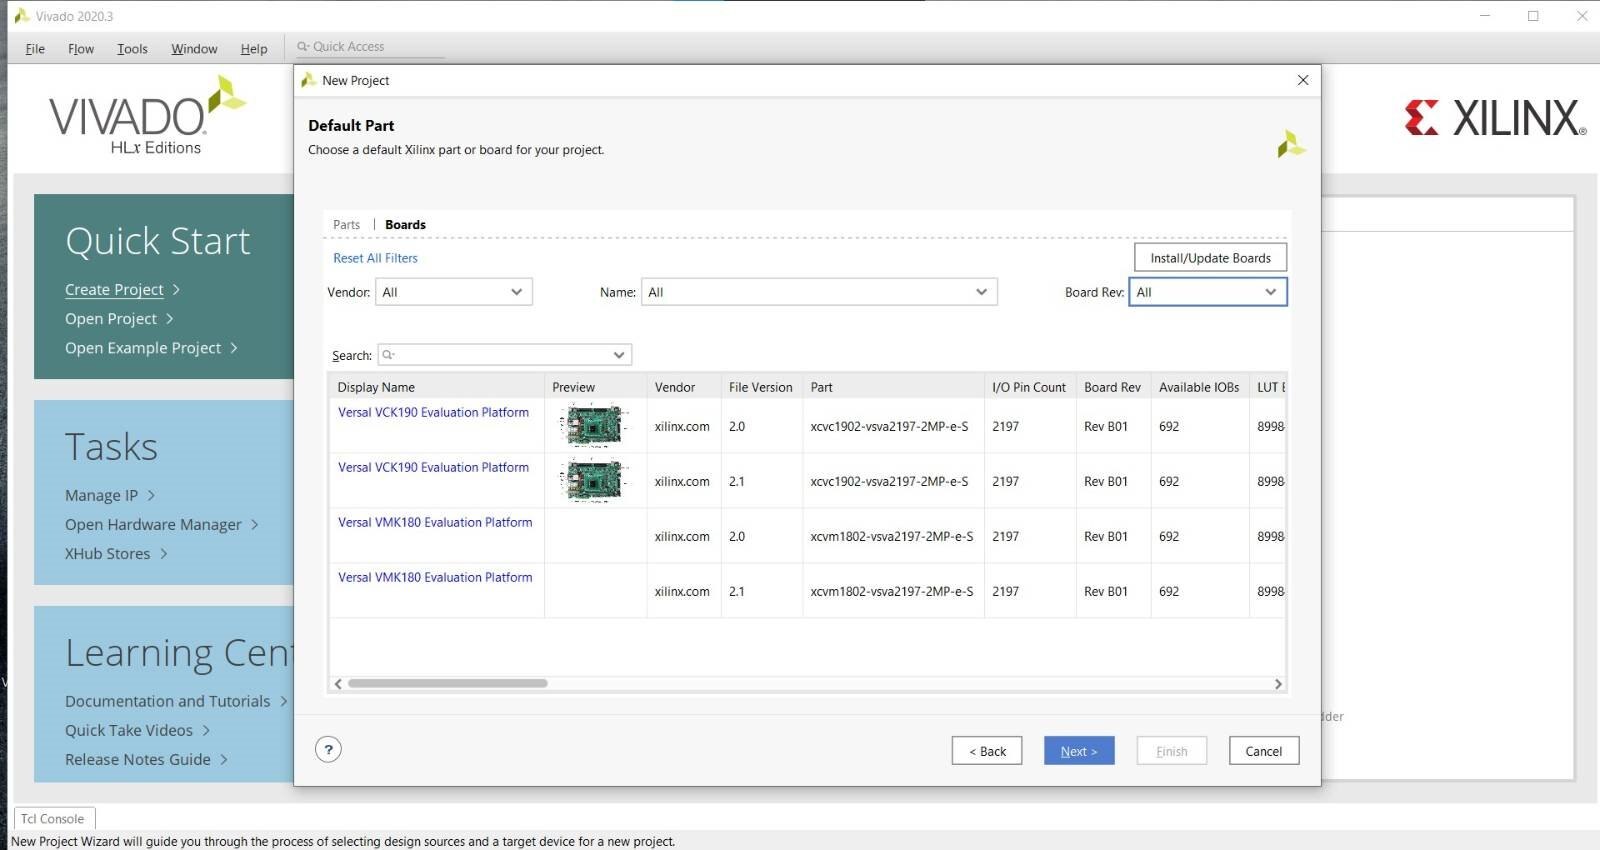Switch to the Parts tab
The width and height of the screenshot is (1600, 850).
(x=346, y=225)
